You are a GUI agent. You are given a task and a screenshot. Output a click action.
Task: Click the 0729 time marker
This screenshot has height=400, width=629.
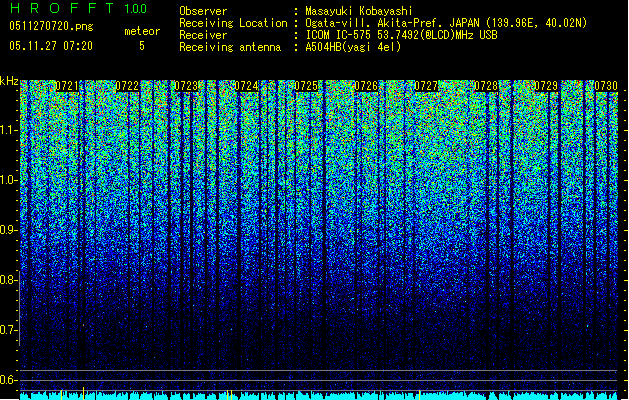546,86
